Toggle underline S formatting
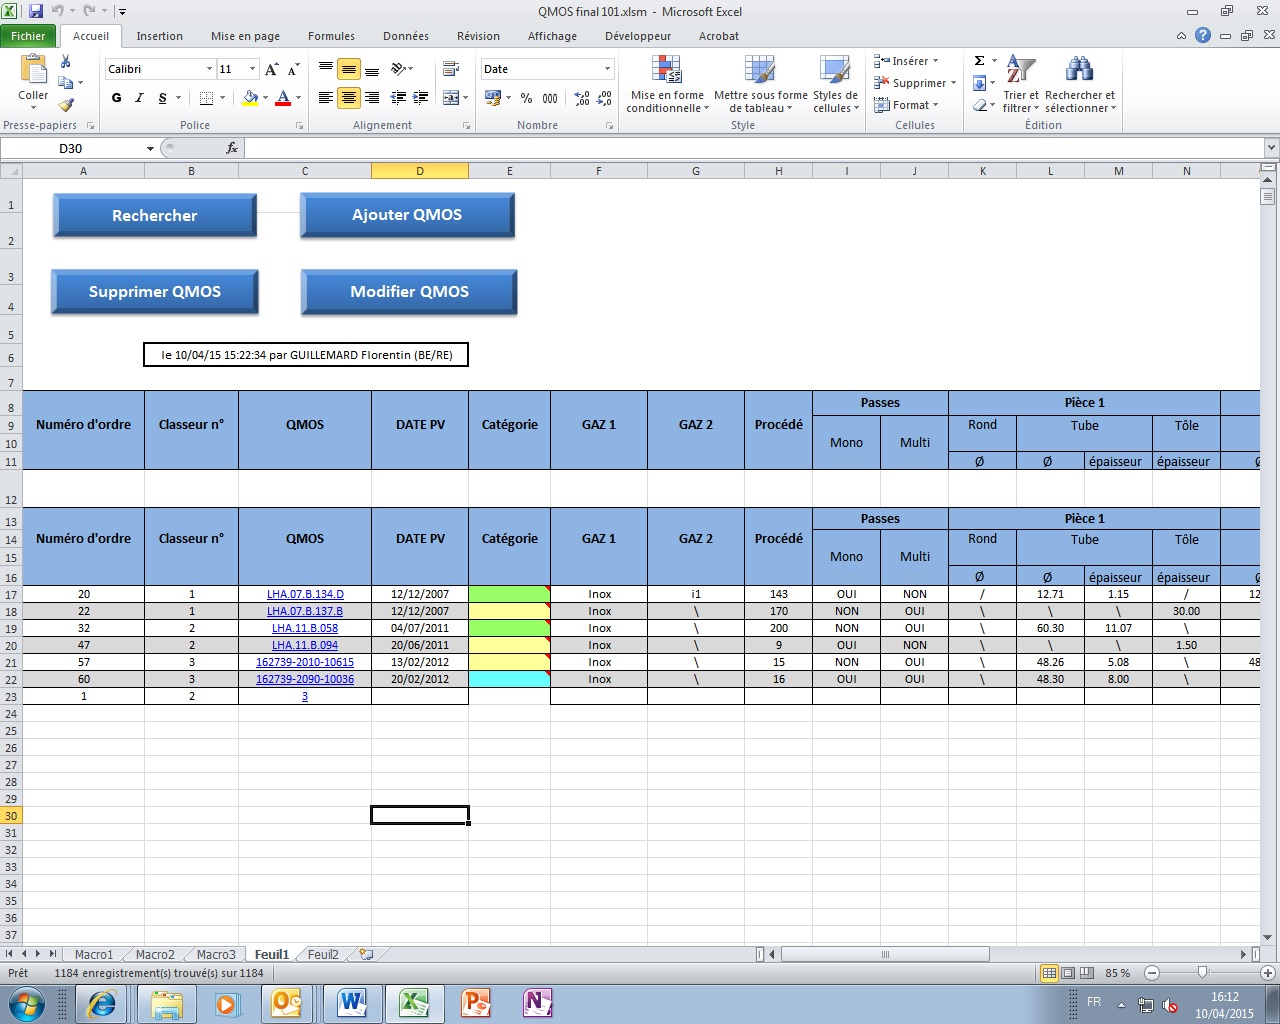This screenshot has height=1024, width=1280. [162, 98]
